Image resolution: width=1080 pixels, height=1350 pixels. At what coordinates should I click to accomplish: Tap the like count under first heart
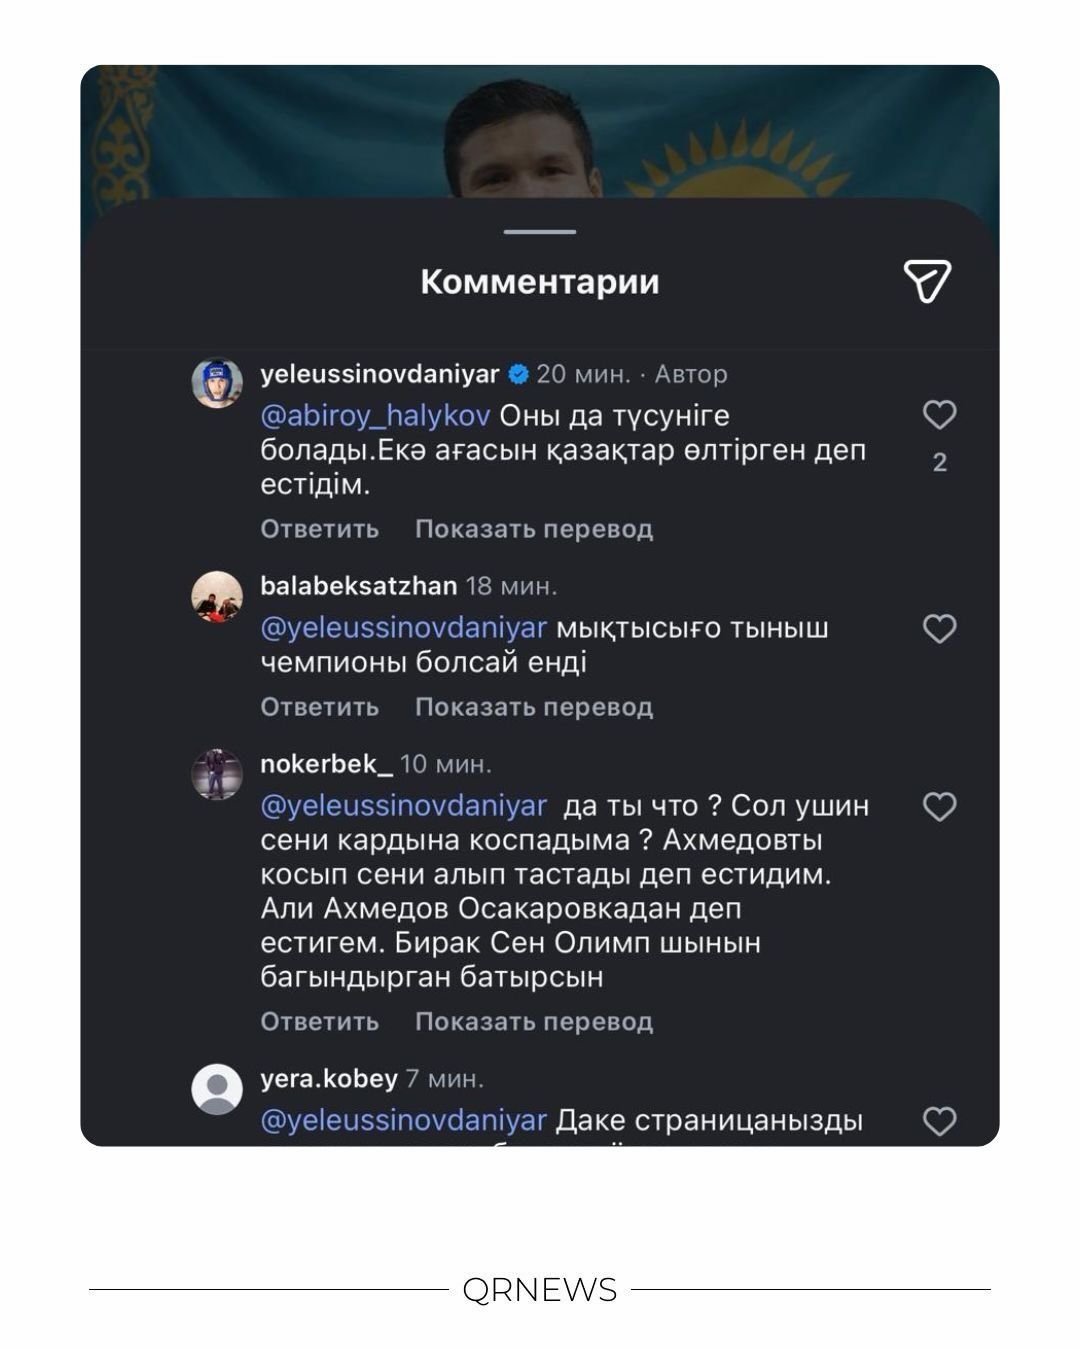939,463
